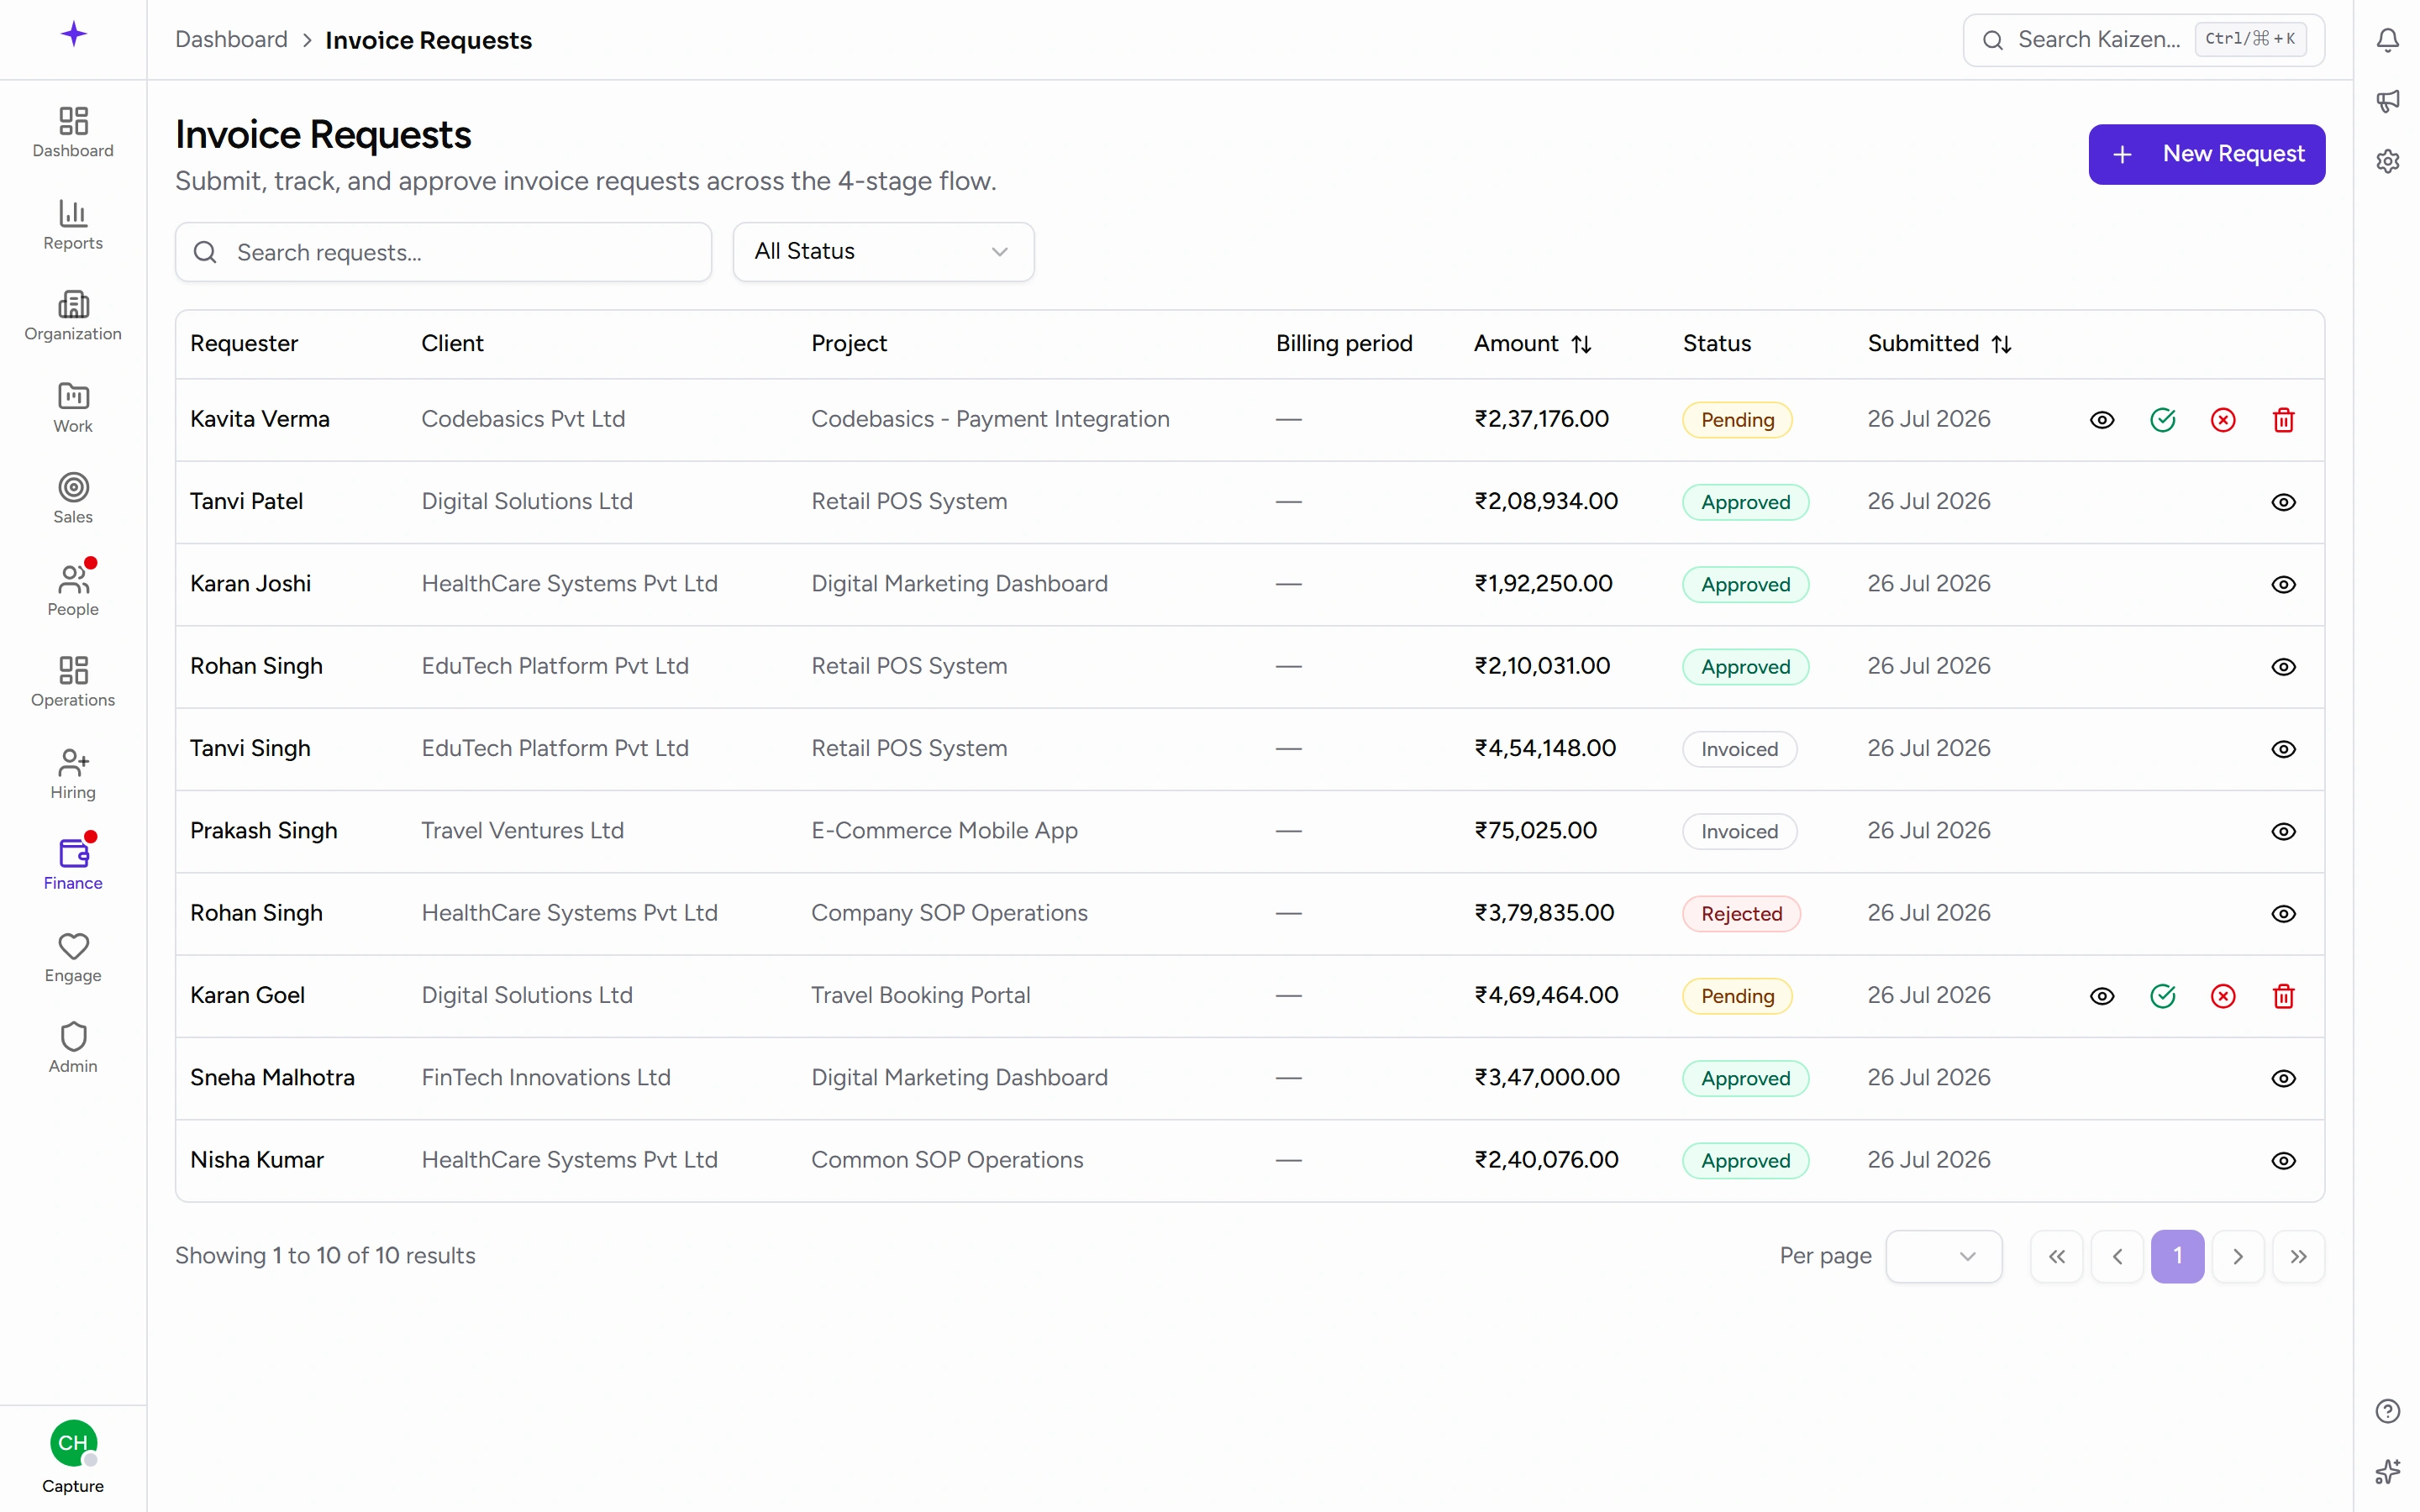Click project Codebasics - Payment Integration
The image size is (2420, 1512).
pyautogui.click(x=990, y=419)
